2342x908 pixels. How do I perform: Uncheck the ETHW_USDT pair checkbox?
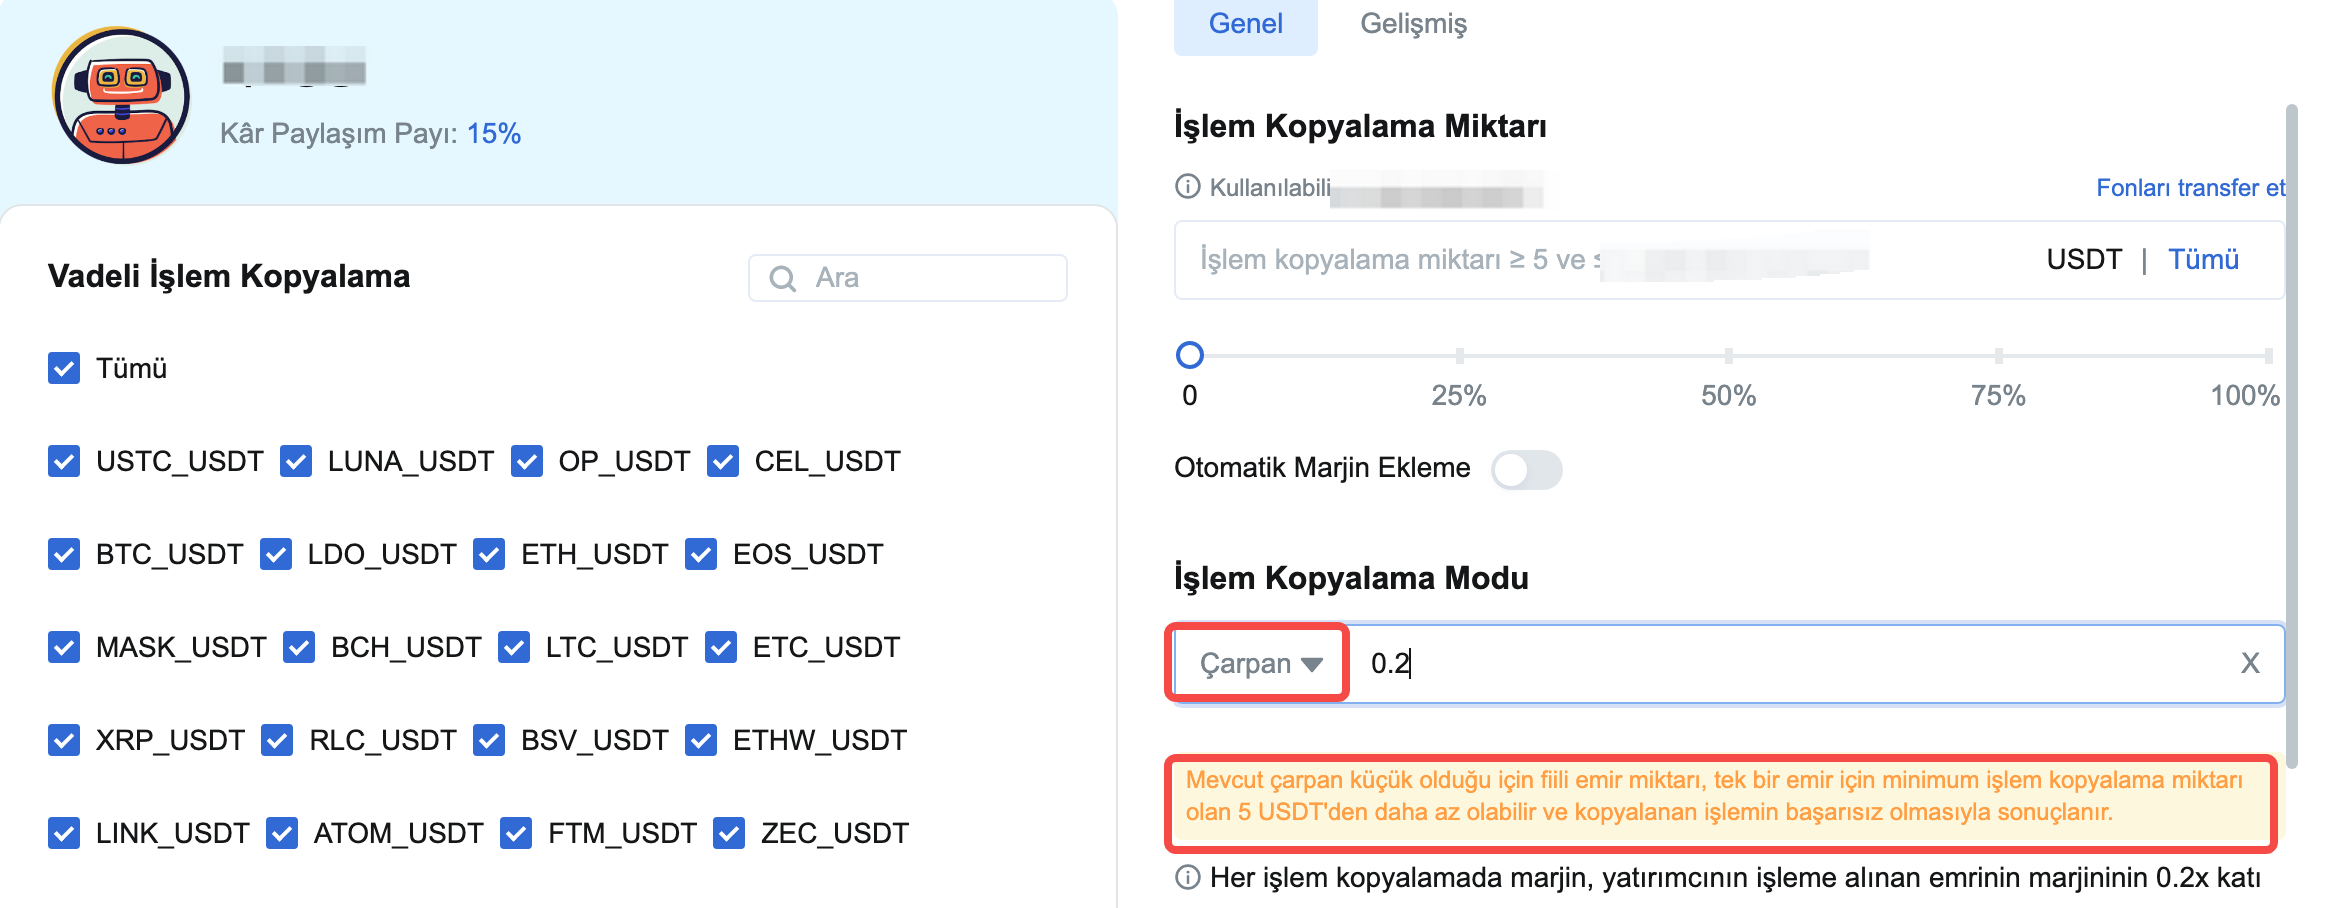coord(701,740)
